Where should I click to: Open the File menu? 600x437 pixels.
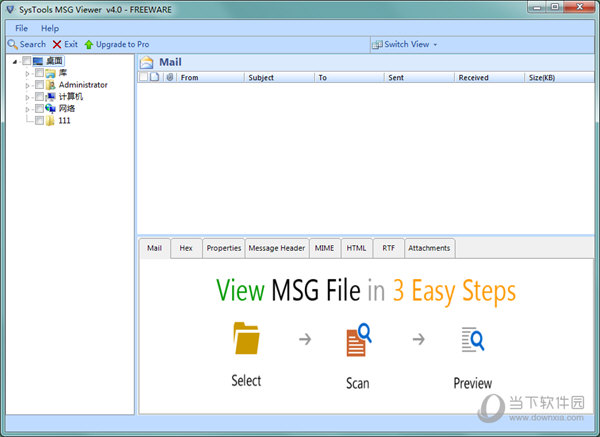[21, 28]
